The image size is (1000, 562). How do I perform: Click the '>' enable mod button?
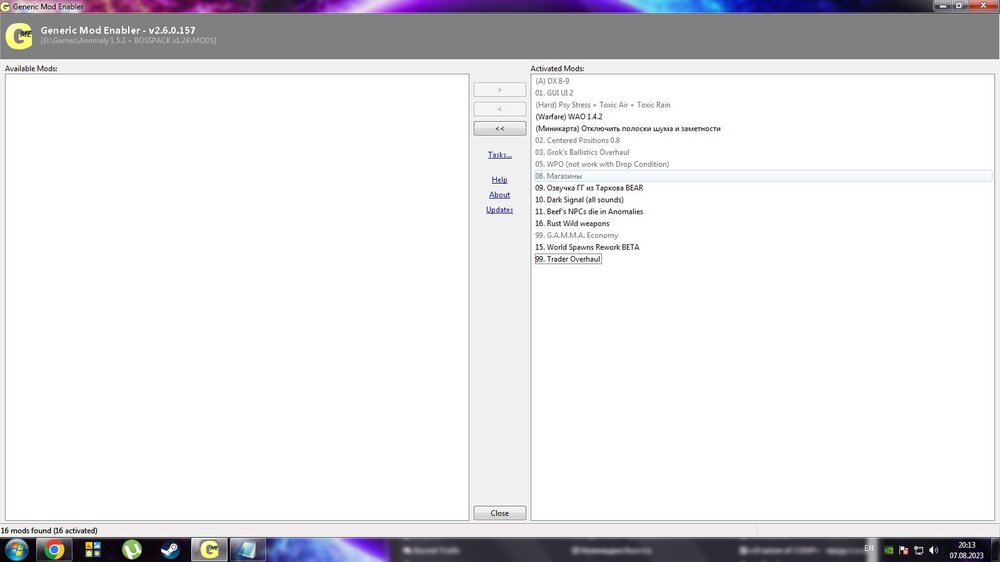coord(499,90)
